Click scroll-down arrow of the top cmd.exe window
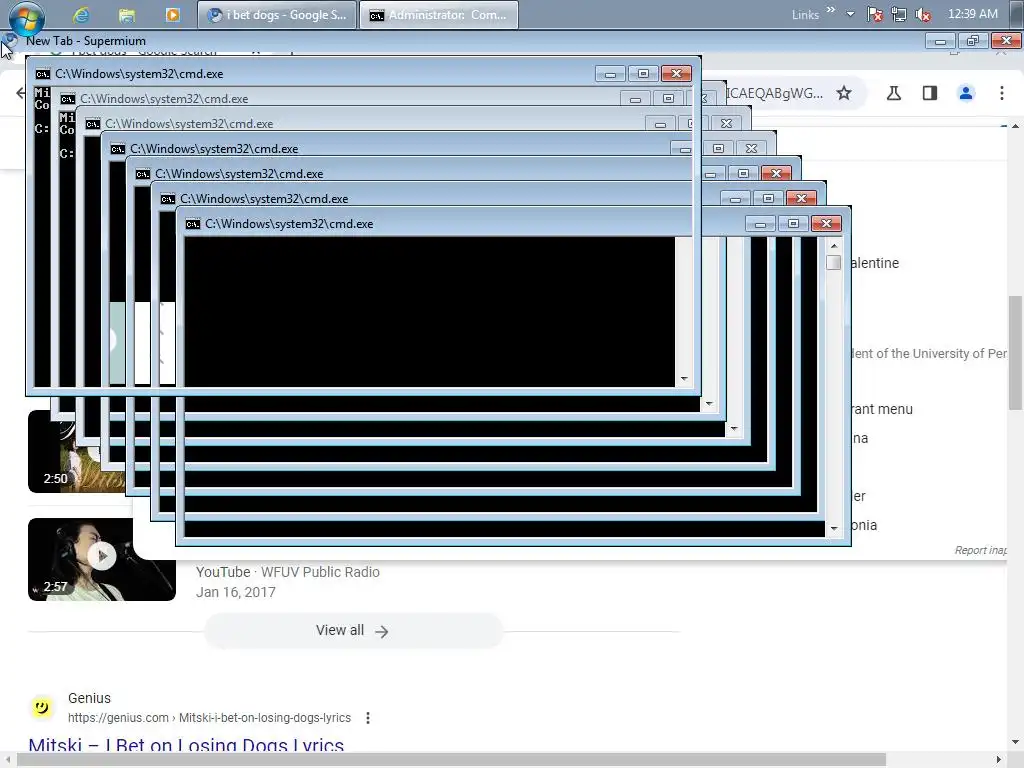Screen dimensions: 1024x768 [684, 379]
